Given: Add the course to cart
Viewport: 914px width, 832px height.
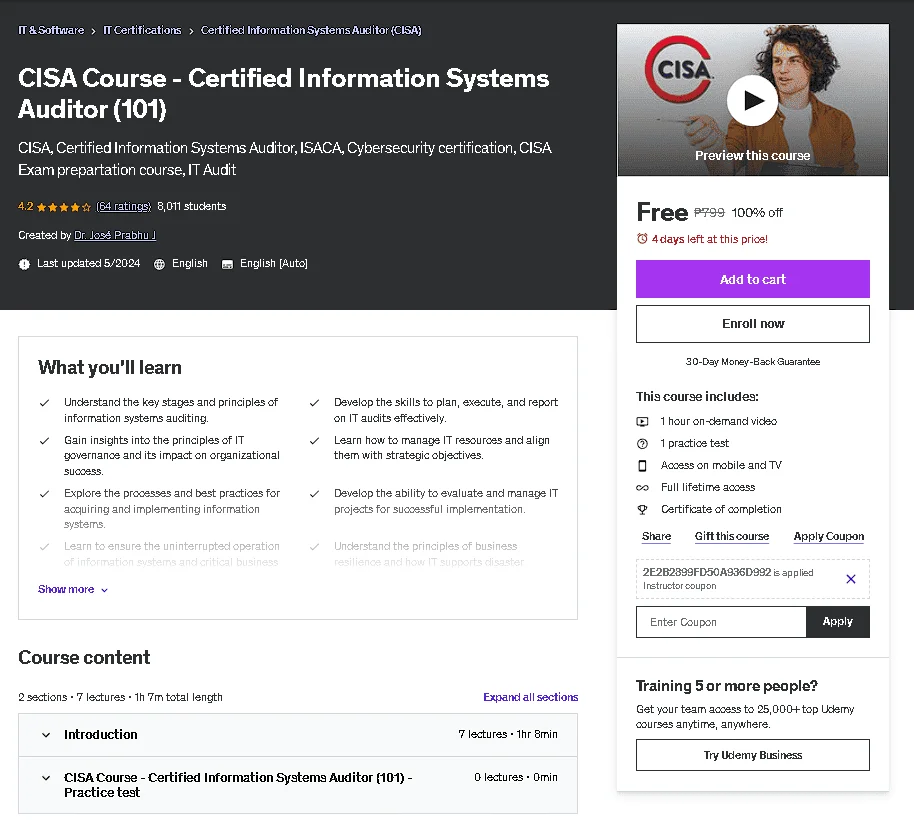Looking at the screenshot, I should tap(753, 279).
